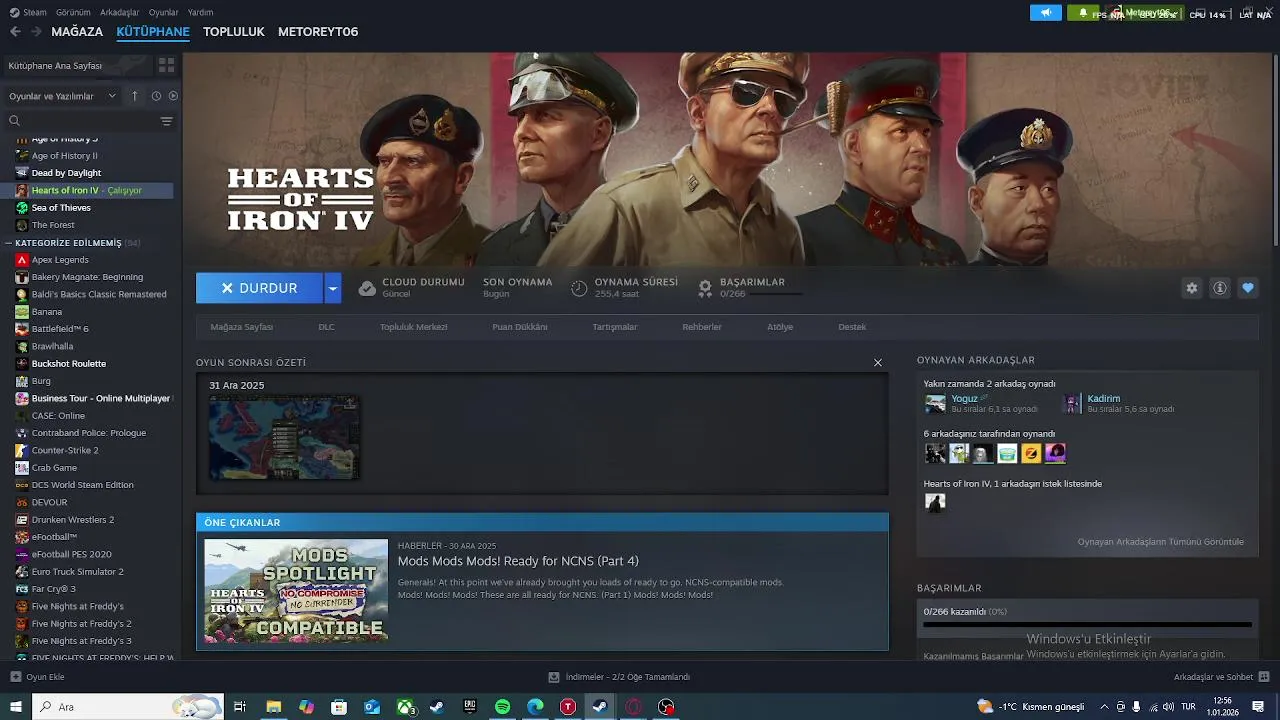Open the Arkadaşlar menu
The image size is (1280, 720).
(x=120, y=12)
